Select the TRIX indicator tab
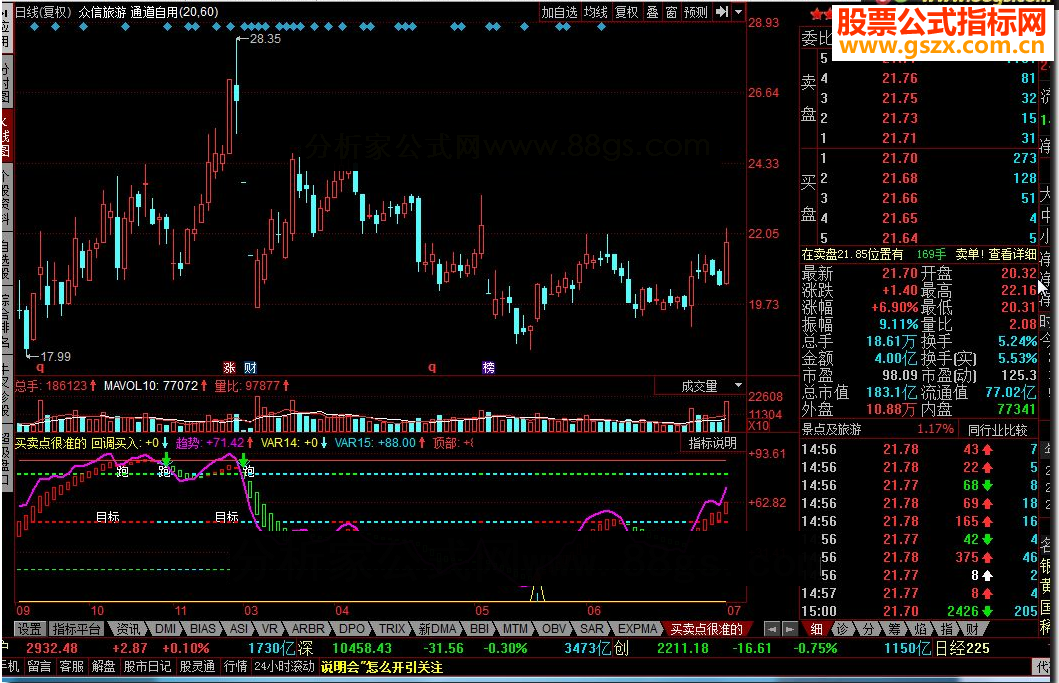The image size is (1059, 683). click(392, 629)
